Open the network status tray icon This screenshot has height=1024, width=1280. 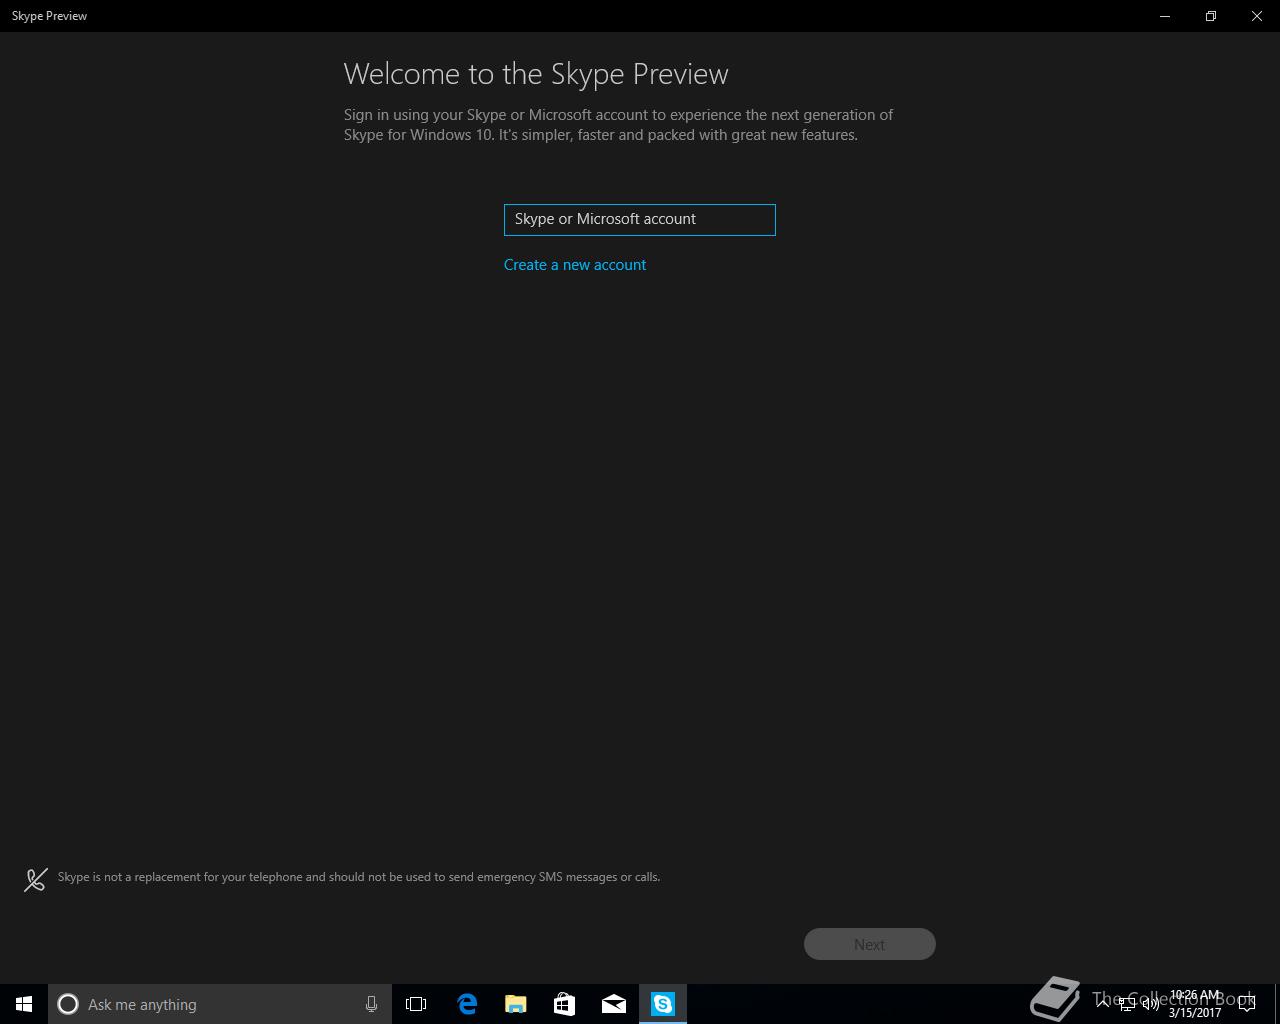click(1127, 1004)
